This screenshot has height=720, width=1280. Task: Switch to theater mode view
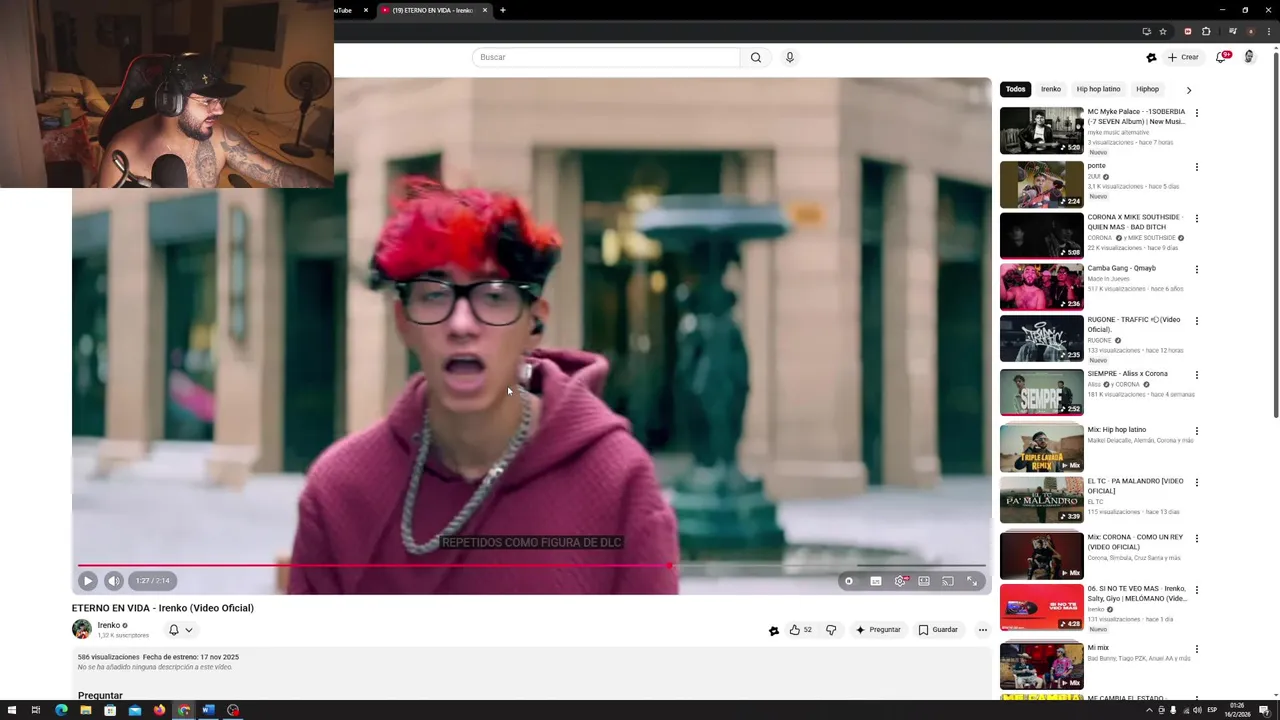pyautogui.click(x=924, y=581)
